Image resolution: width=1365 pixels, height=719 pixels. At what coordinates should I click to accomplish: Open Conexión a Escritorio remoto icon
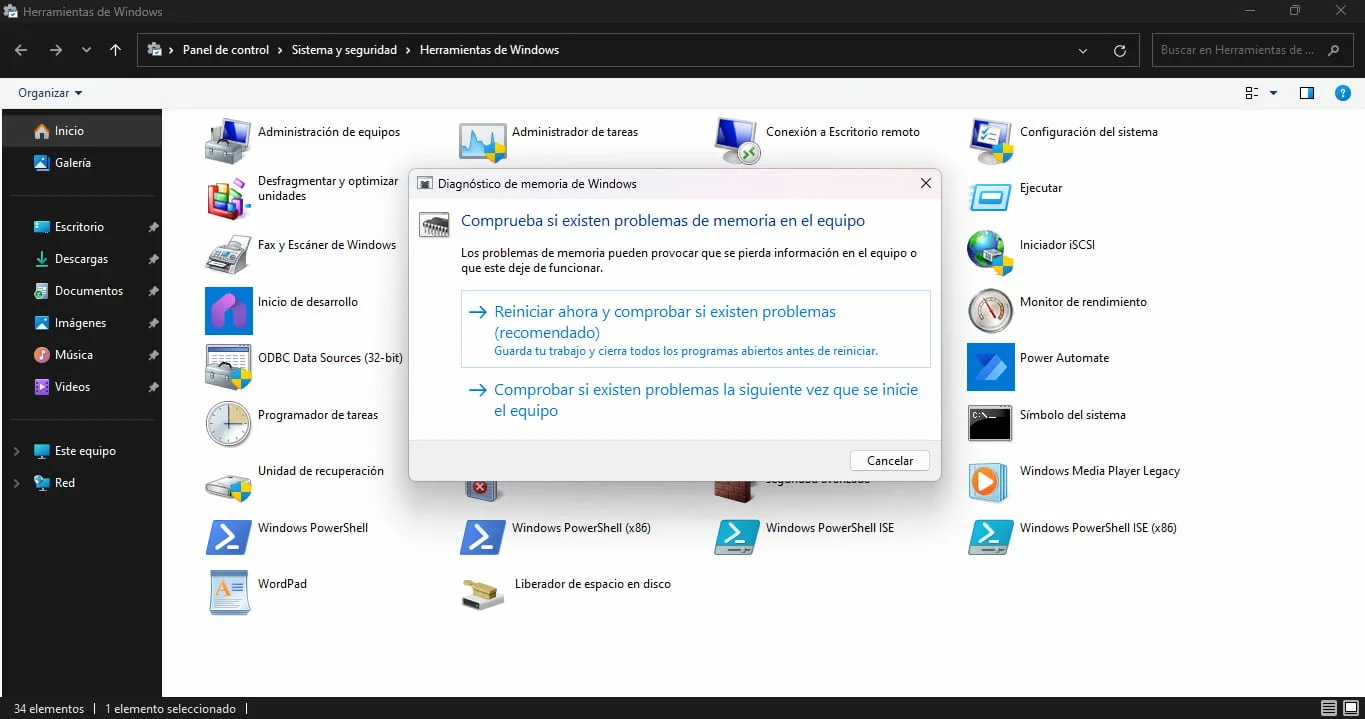pos(738,140)
